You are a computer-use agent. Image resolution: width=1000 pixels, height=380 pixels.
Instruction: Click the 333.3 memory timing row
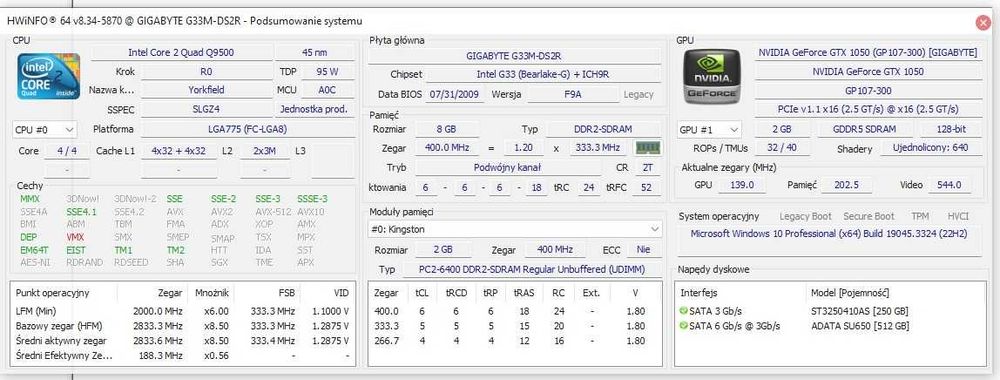click(515, 326)
